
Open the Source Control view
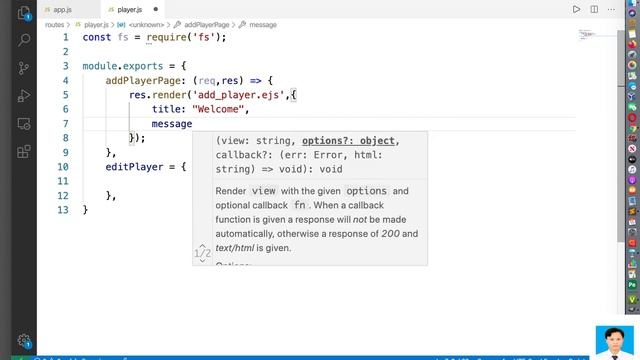tap(24, 68)
